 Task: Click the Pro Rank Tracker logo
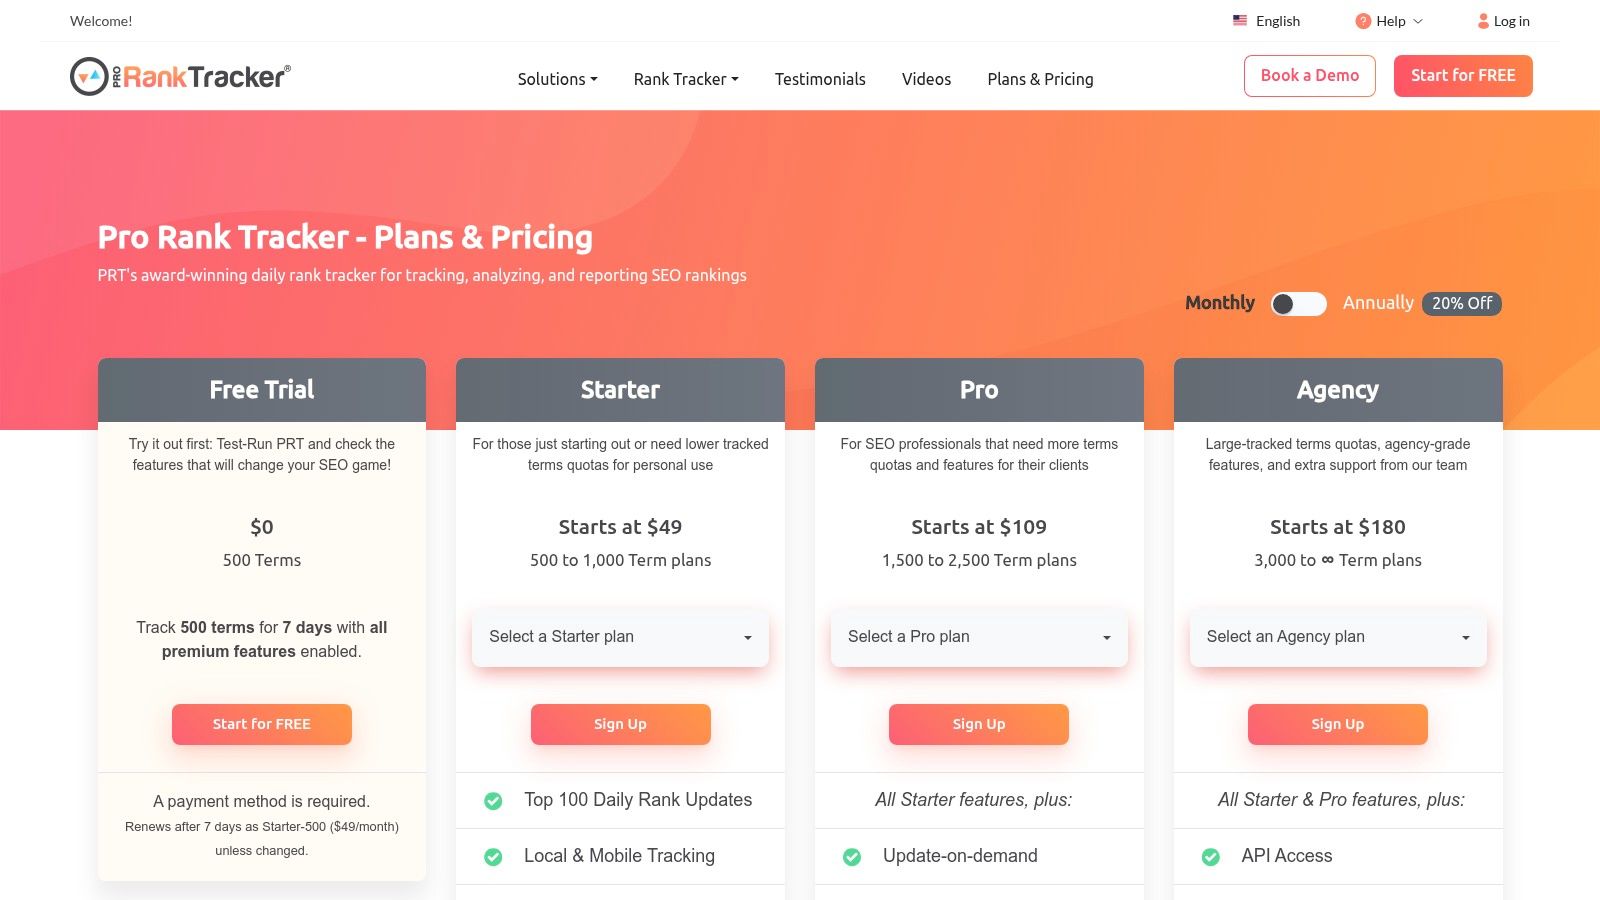pos(180,76)
